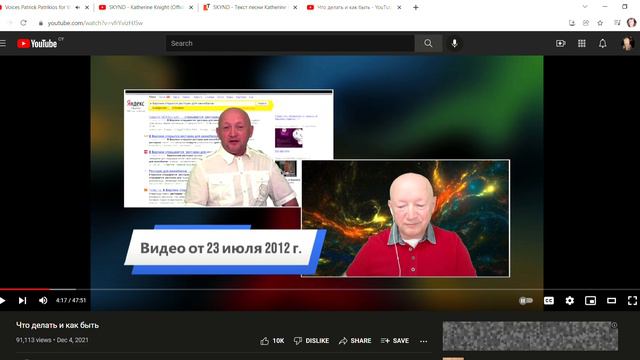The width and height of the screenshot is (640, 360).
Task: Click the search magnifier button
Action: (428, 43)
